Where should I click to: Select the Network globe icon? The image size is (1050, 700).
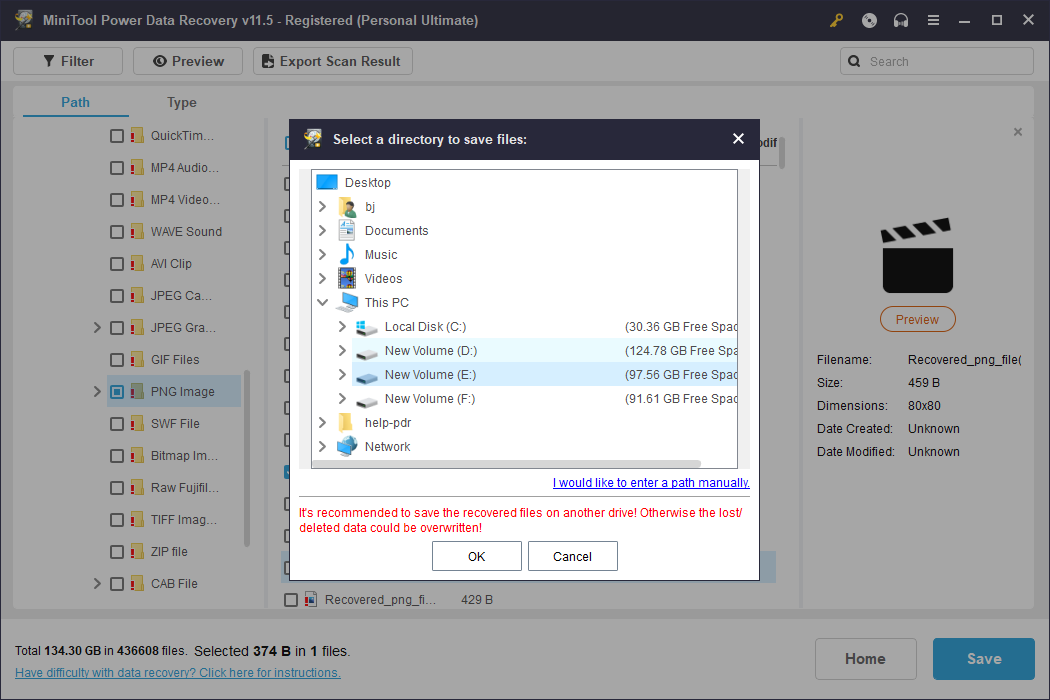point(347,446)
